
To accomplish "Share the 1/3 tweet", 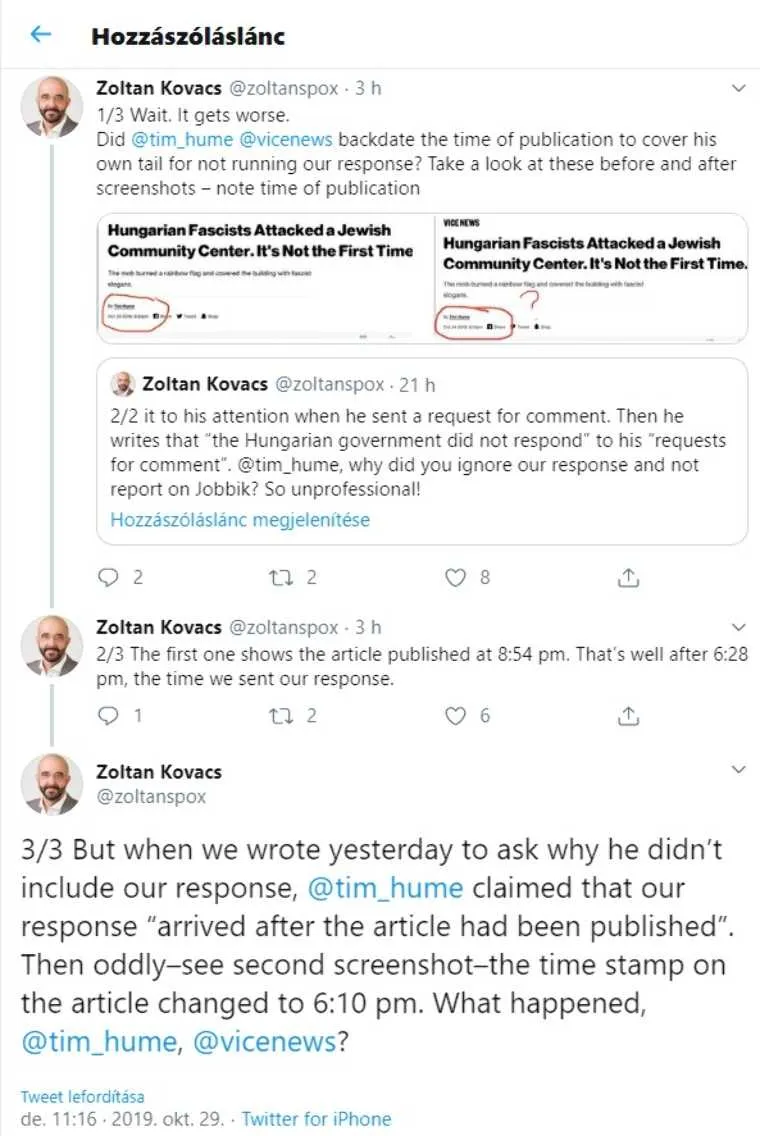I will point(628,577).
